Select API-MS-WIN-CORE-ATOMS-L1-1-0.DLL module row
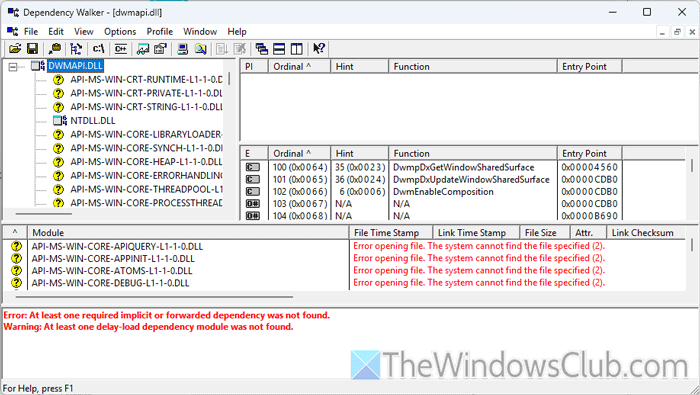Viewport: 700px width, 395px height. (344, 270)
